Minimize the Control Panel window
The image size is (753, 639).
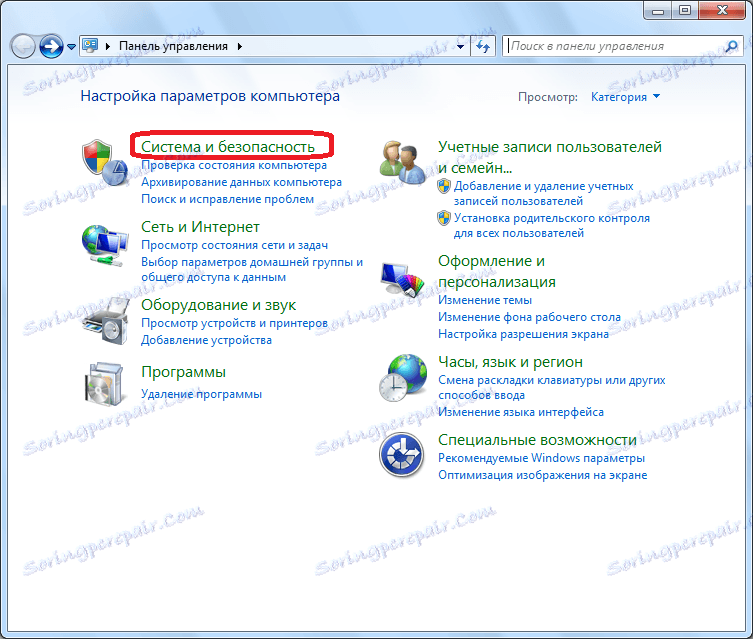657,10
